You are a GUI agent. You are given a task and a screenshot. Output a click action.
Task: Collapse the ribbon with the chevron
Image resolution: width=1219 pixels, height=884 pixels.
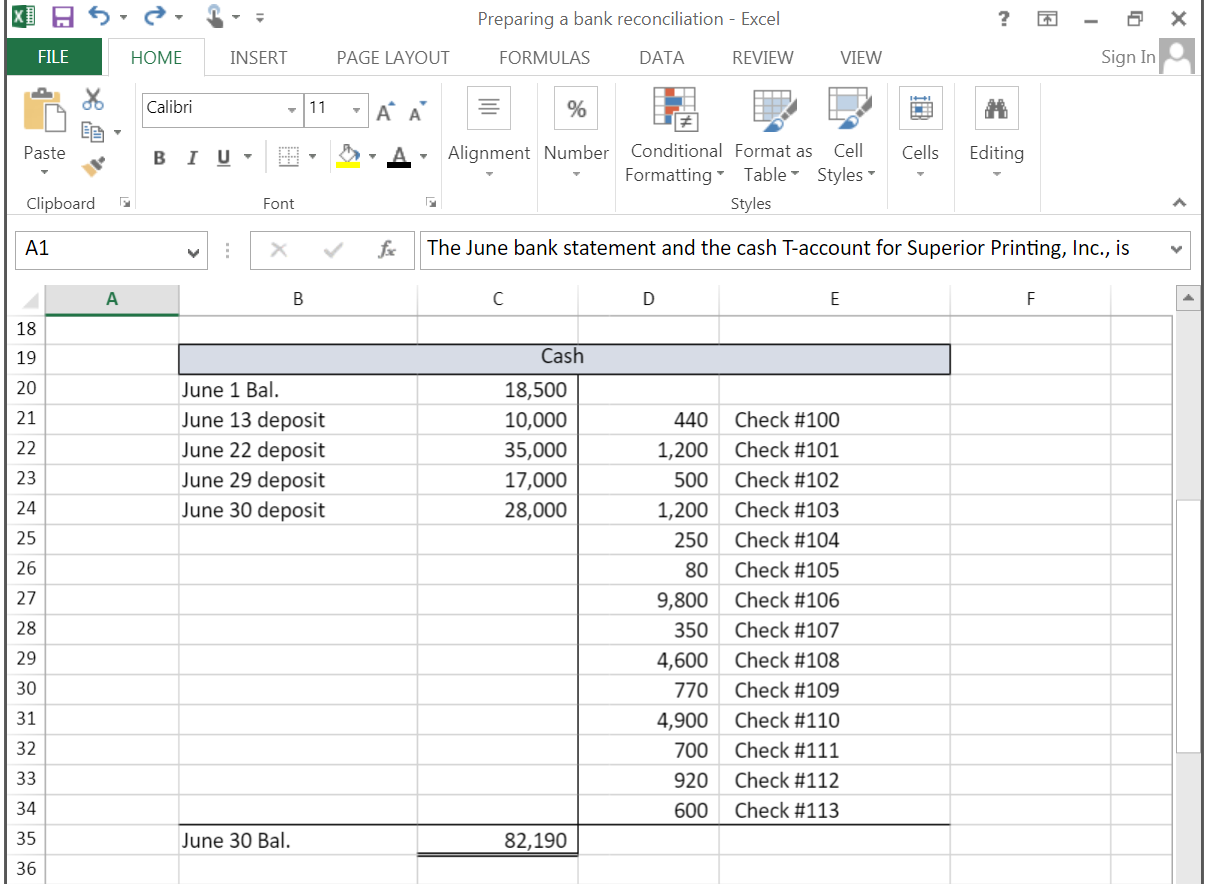1178,202
